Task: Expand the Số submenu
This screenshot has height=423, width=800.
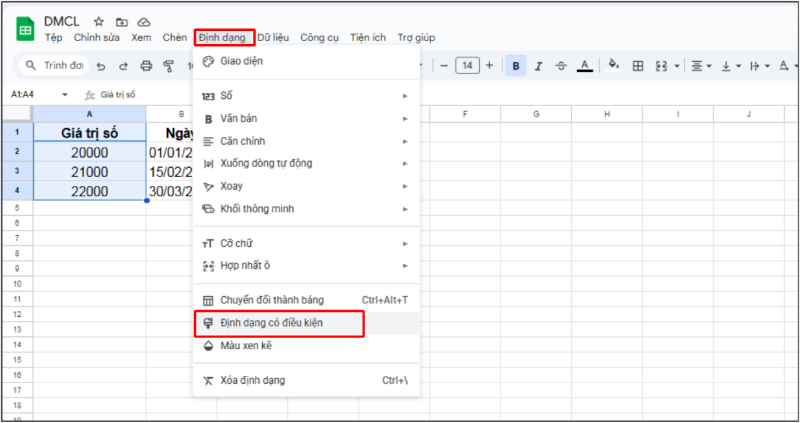Action: 306,96
